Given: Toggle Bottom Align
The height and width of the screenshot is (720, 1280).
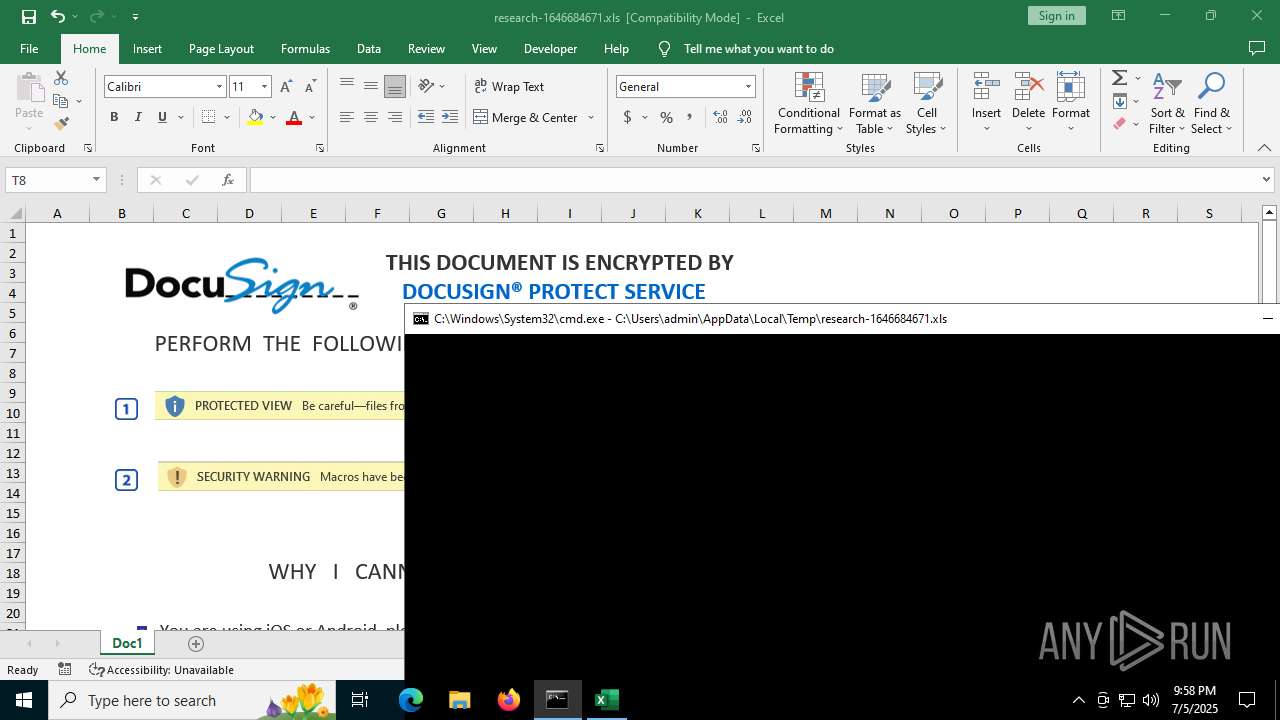Looking at the screenshot, I should 395,87.
